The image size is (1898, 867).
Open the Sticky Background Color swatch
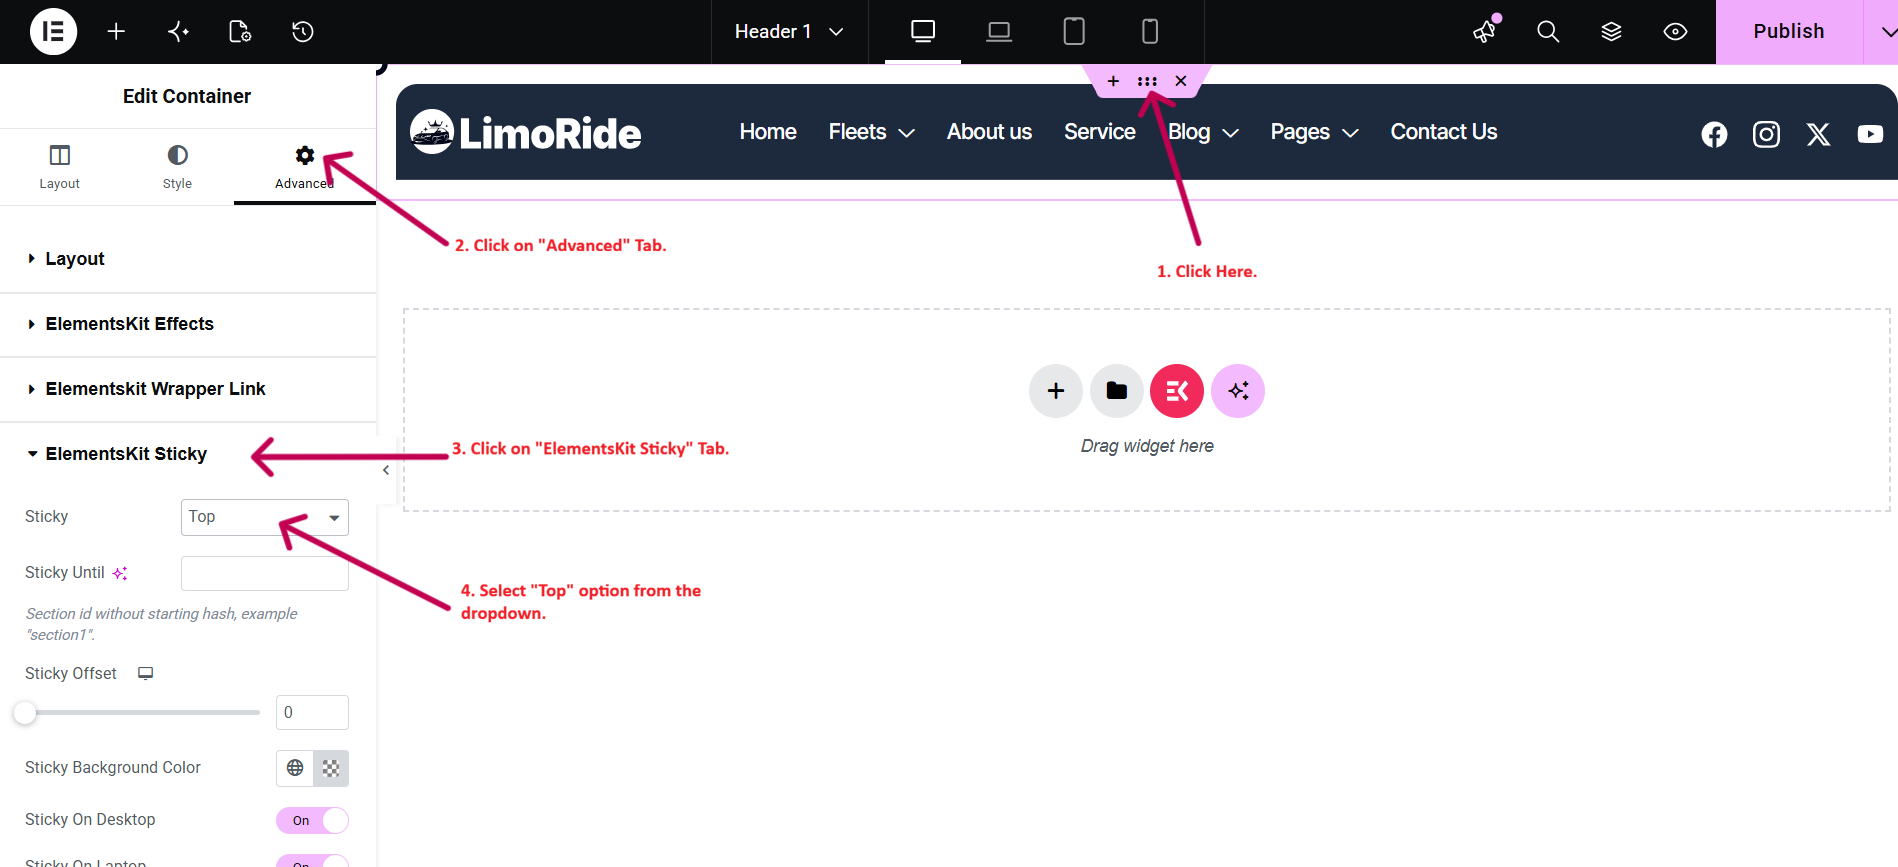pos(331,768)
